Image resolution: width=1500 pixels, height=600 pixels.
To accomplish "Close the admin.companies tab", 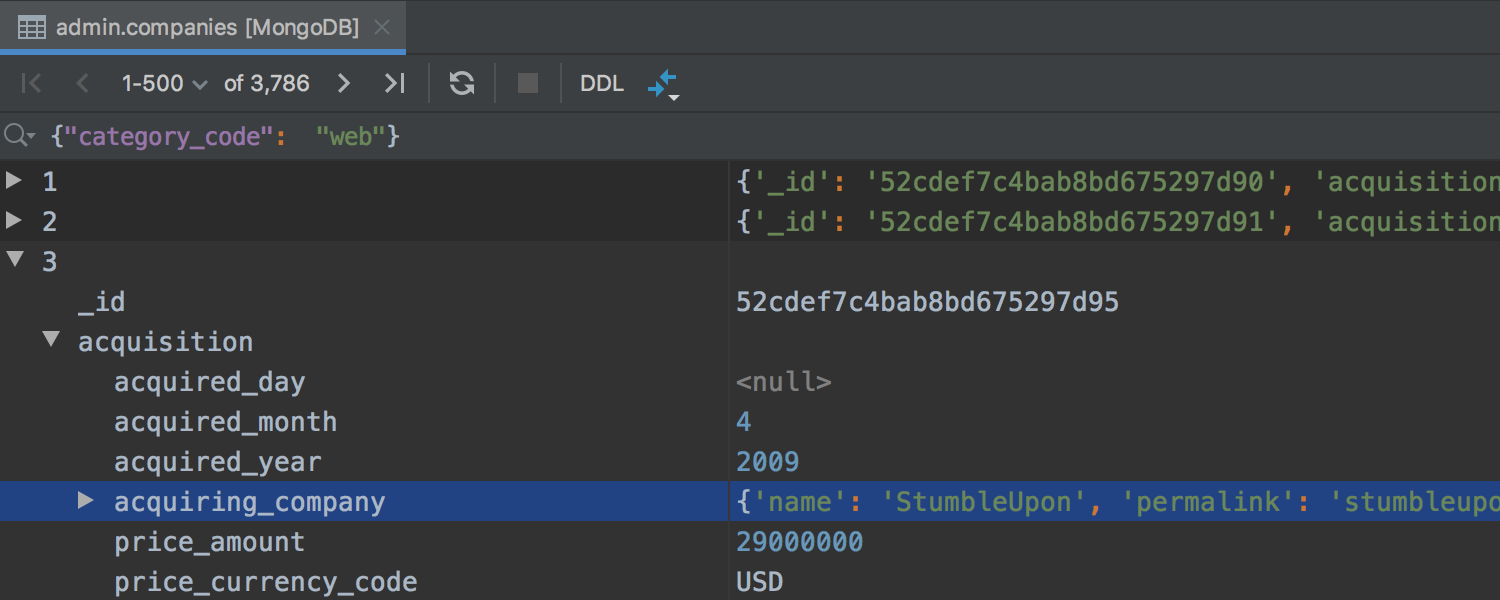I will 381,27.
